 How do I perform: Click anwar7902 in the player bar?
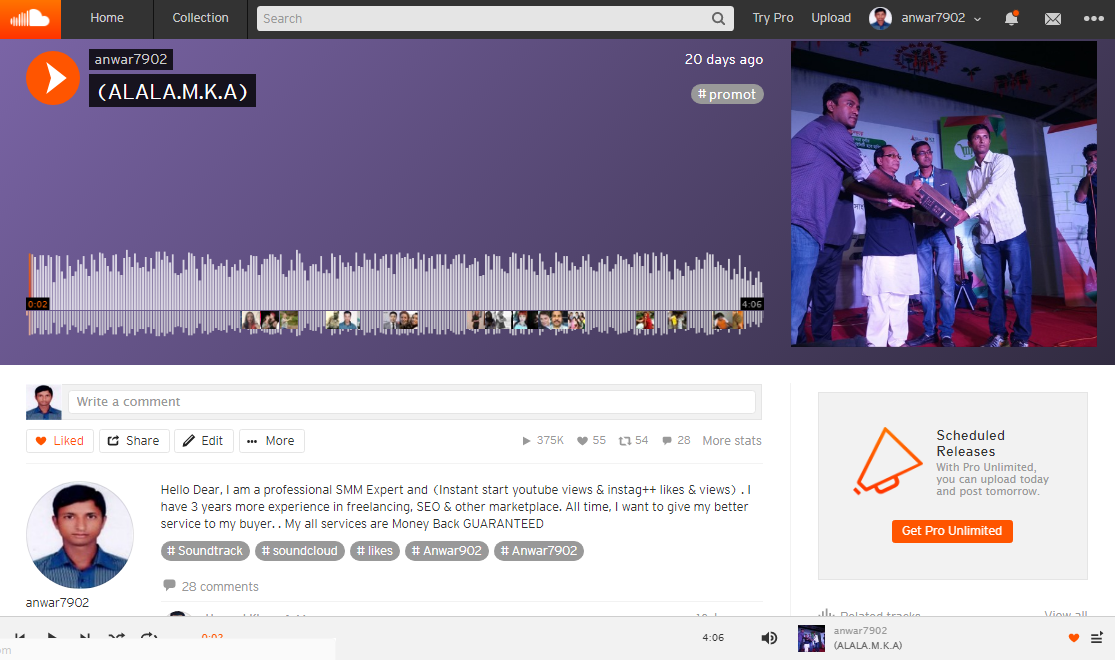860,630
